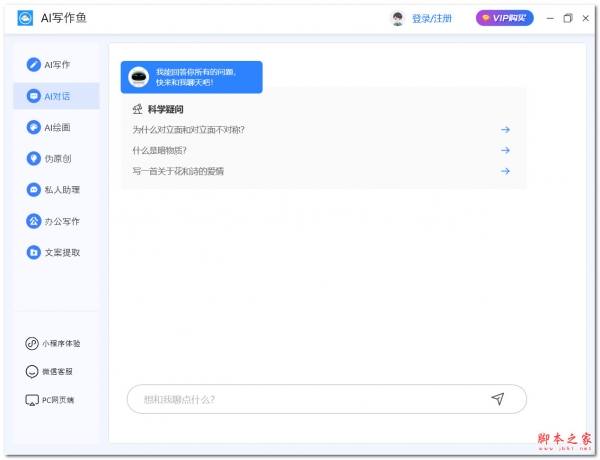
Task: Open 办公写作 from the sidebar
Action: (x=33, y=221)
